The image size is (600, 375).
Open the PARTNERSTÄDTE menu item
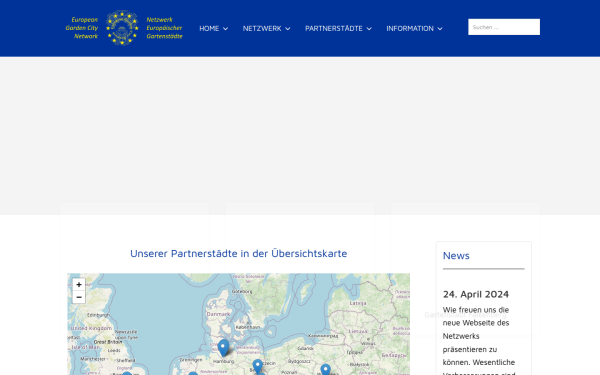coord(334,28)
